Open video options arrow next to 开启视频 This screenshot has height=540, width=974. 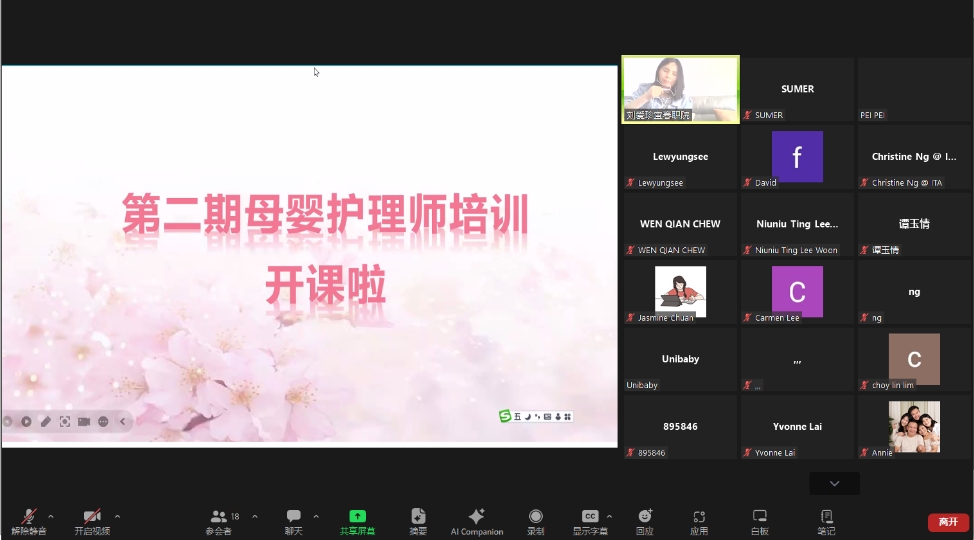tap(117, 517)
